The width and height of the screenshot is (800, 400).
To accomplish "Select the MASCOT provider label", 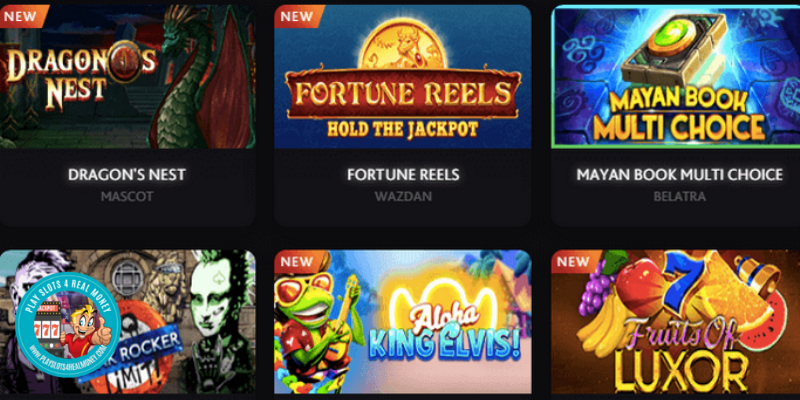I will pos(127,196).
